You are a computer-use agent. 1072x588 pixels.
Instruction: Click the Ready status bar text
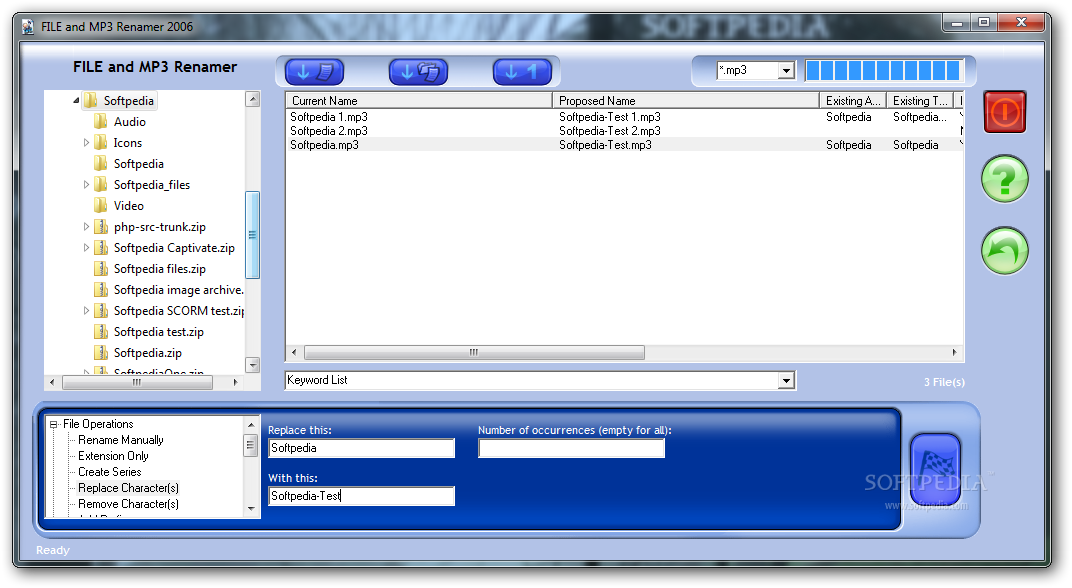[x=53, y=550]
